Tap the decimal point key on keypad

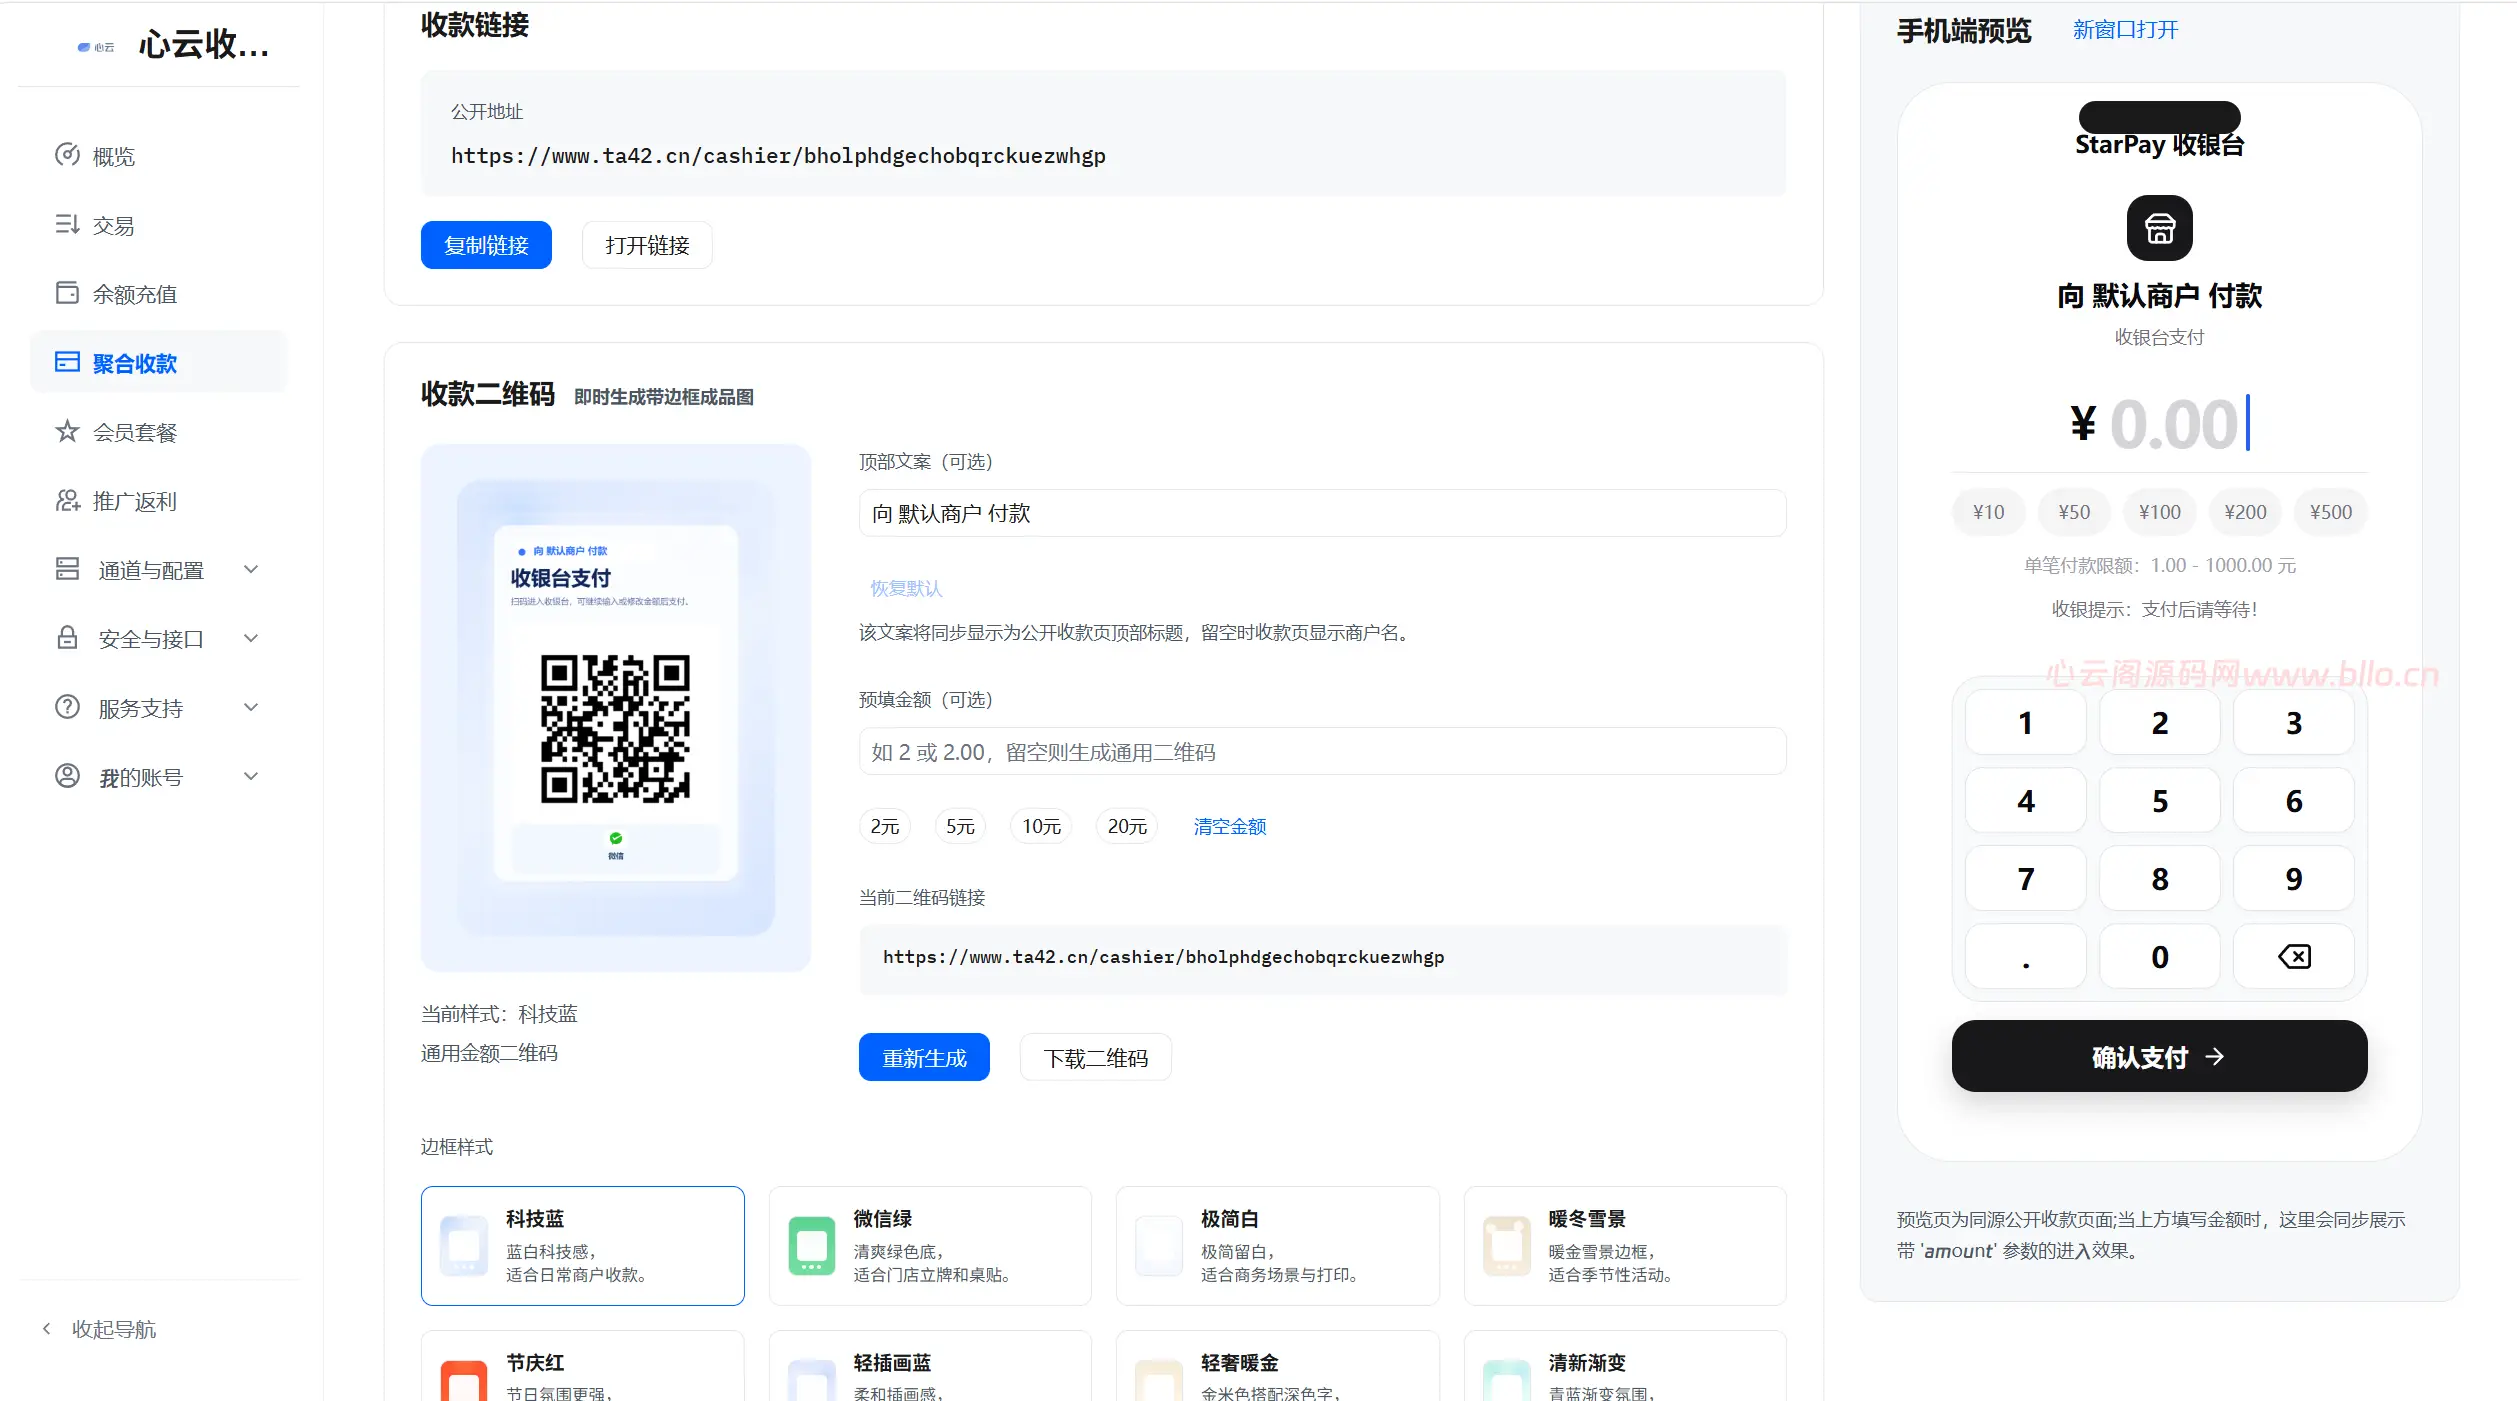2025,956
